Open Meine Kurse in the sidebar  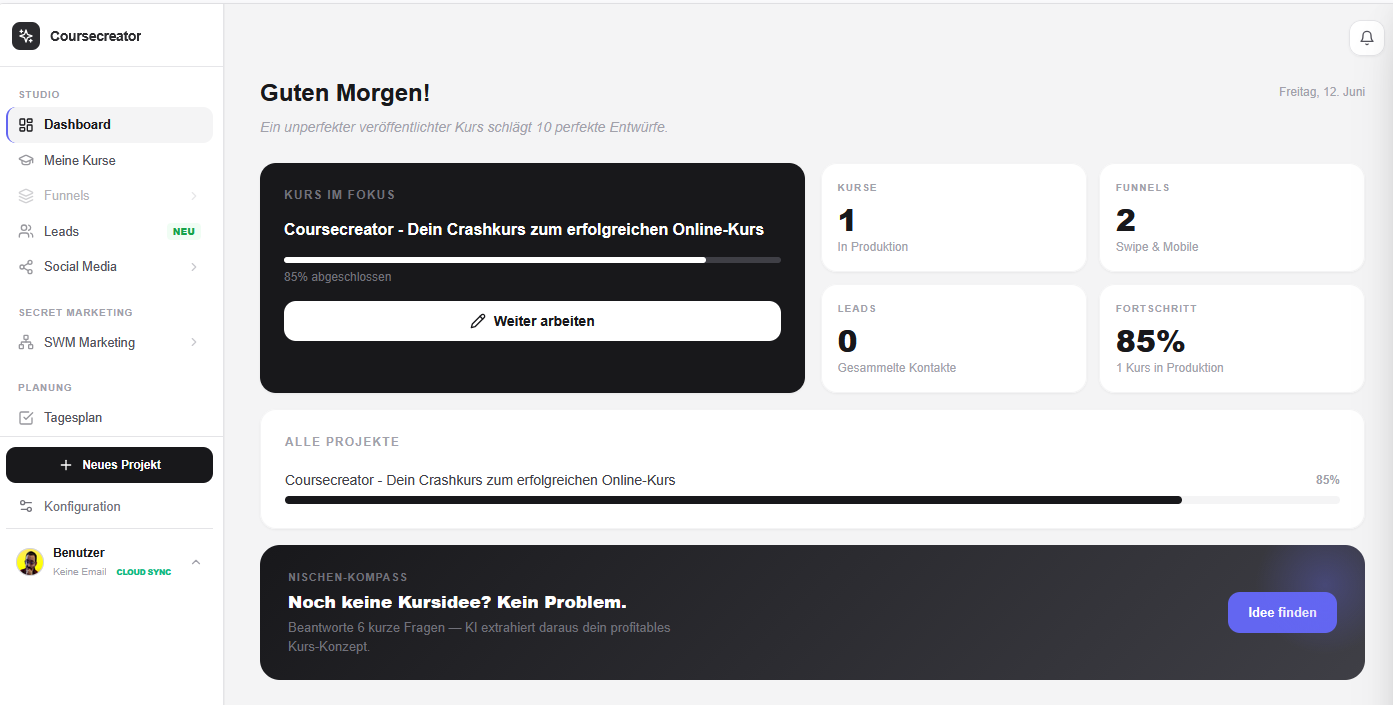[x=110, y=161]
